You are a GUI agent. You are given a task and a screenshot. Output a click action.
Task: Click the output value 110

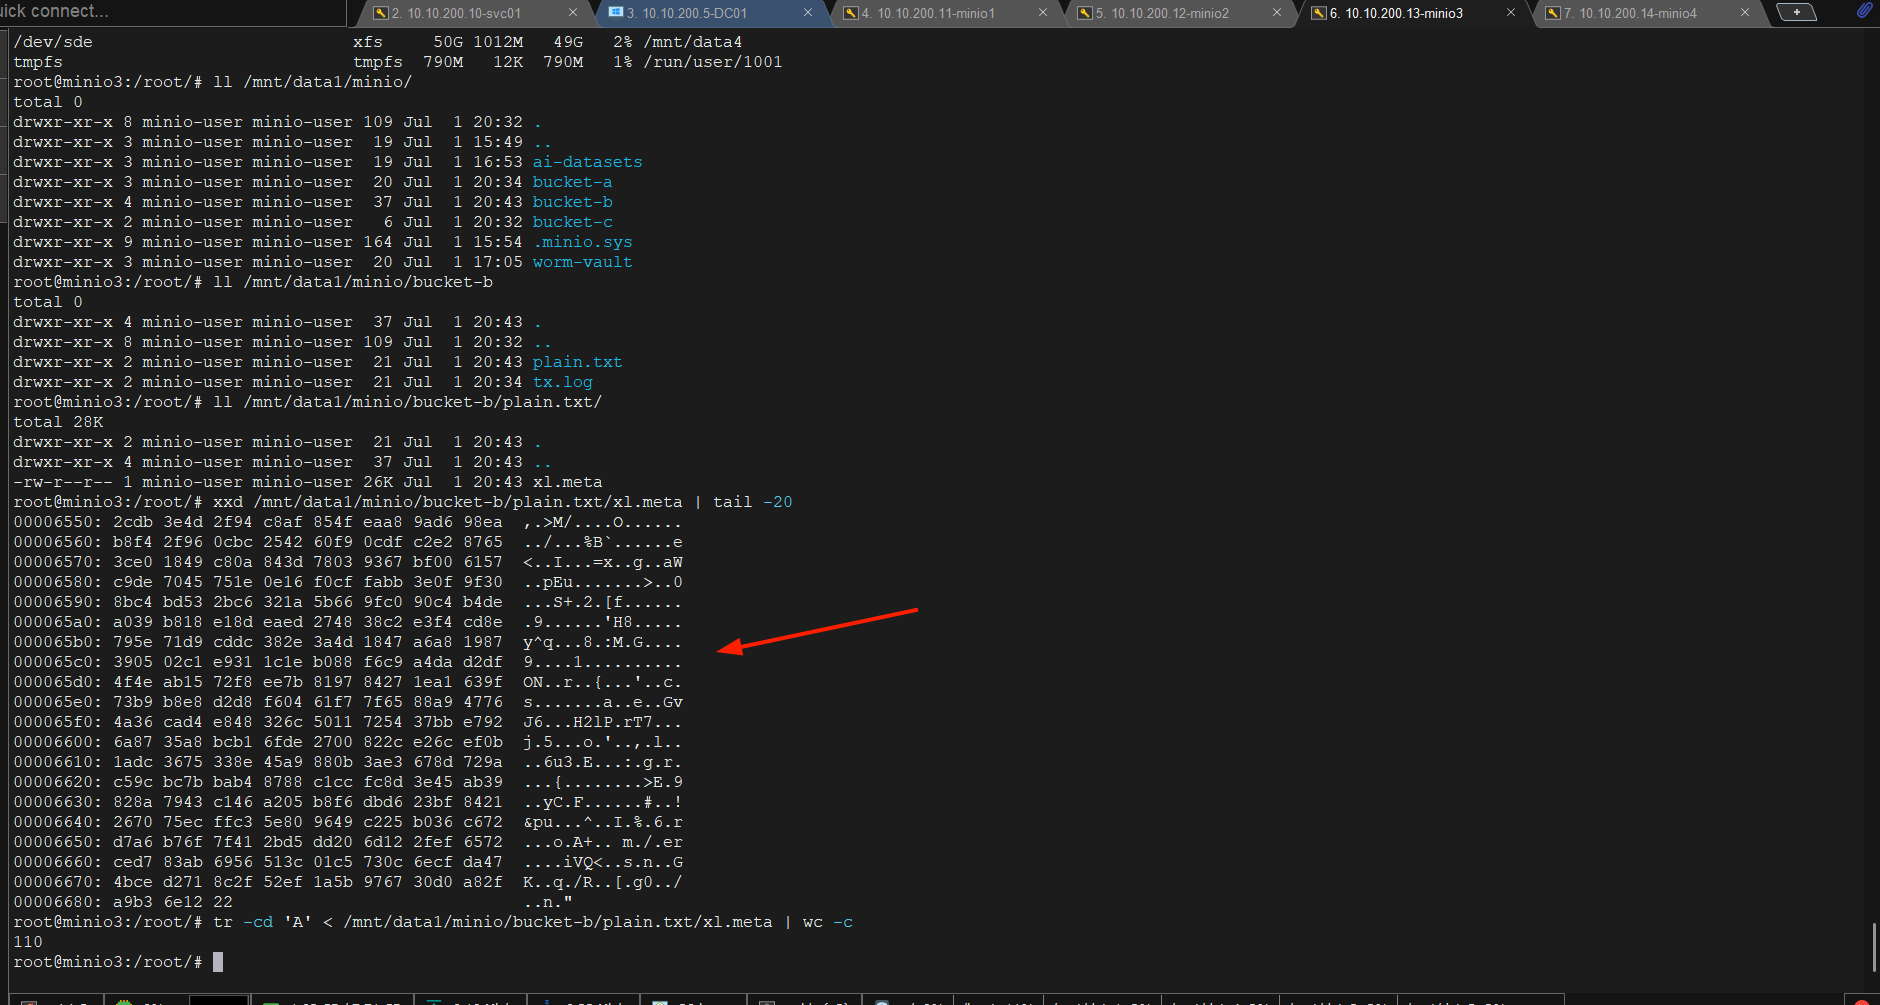click(x=28, y=942)
